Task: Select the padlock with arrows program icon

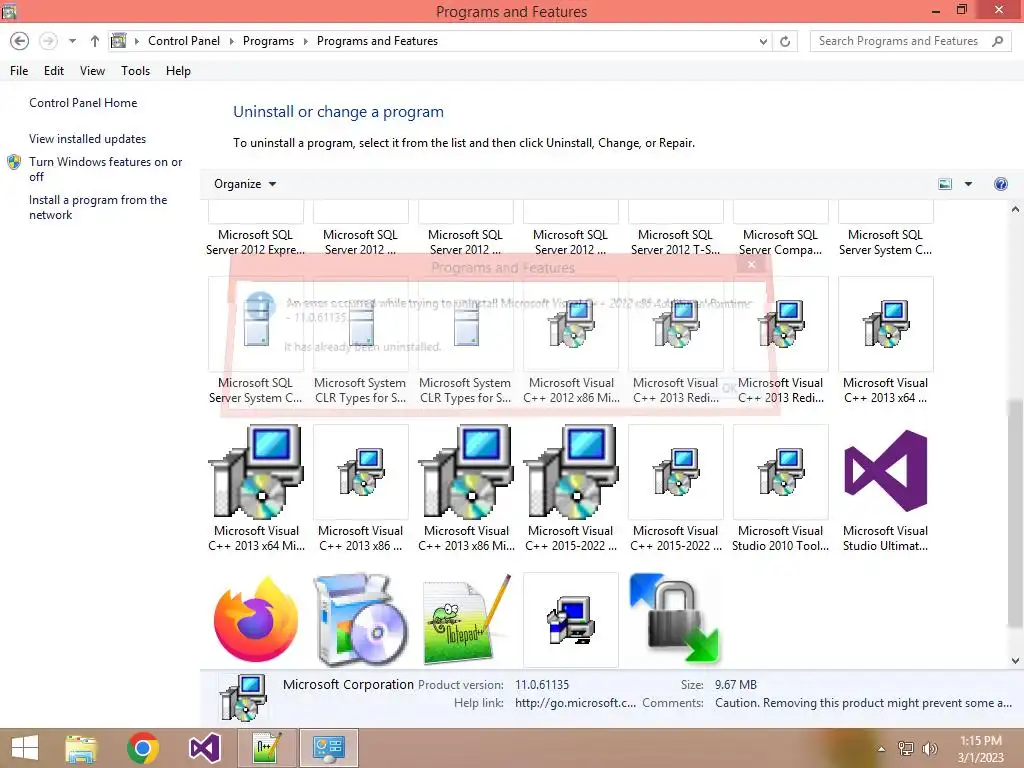Action: (x=675, y=619)
